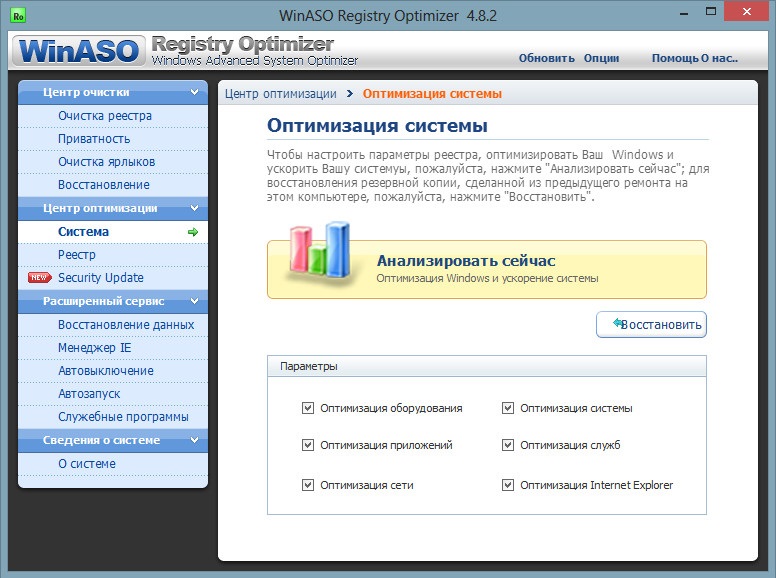Minimize the WinASO window
This screenshot has width=776, height=578.
point(684,12)
